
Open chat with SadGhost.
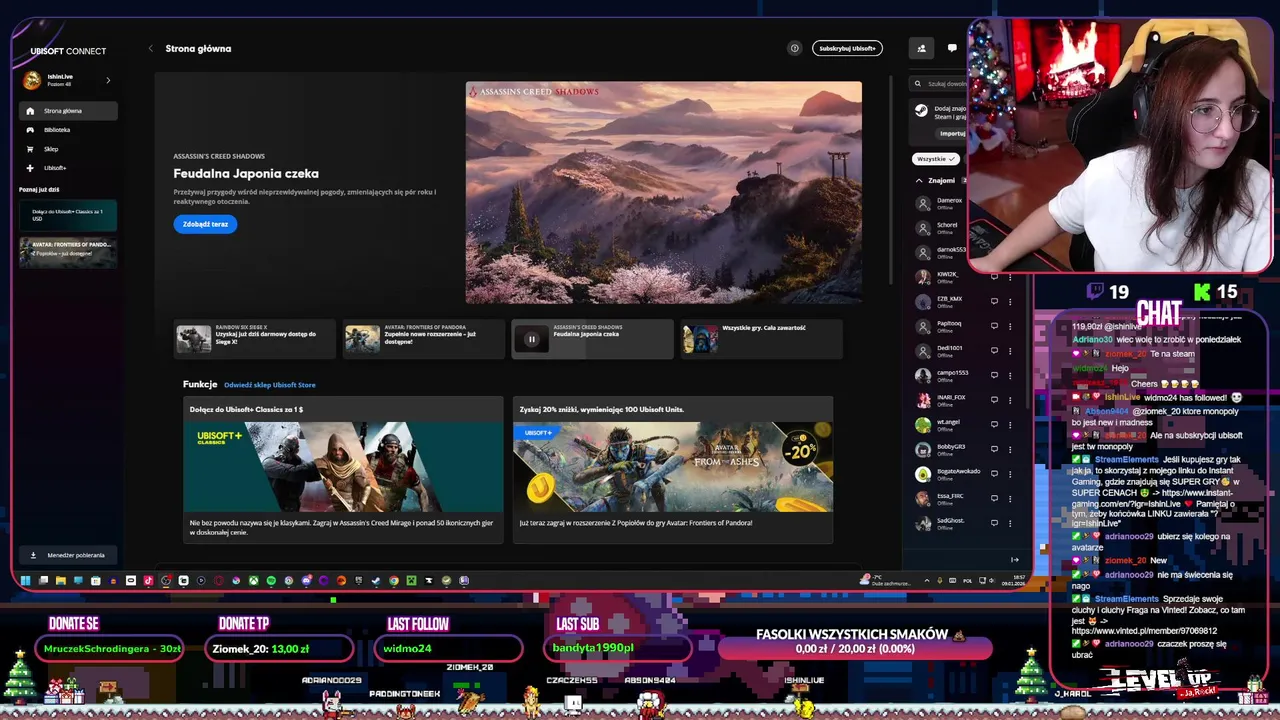point(994,523)
